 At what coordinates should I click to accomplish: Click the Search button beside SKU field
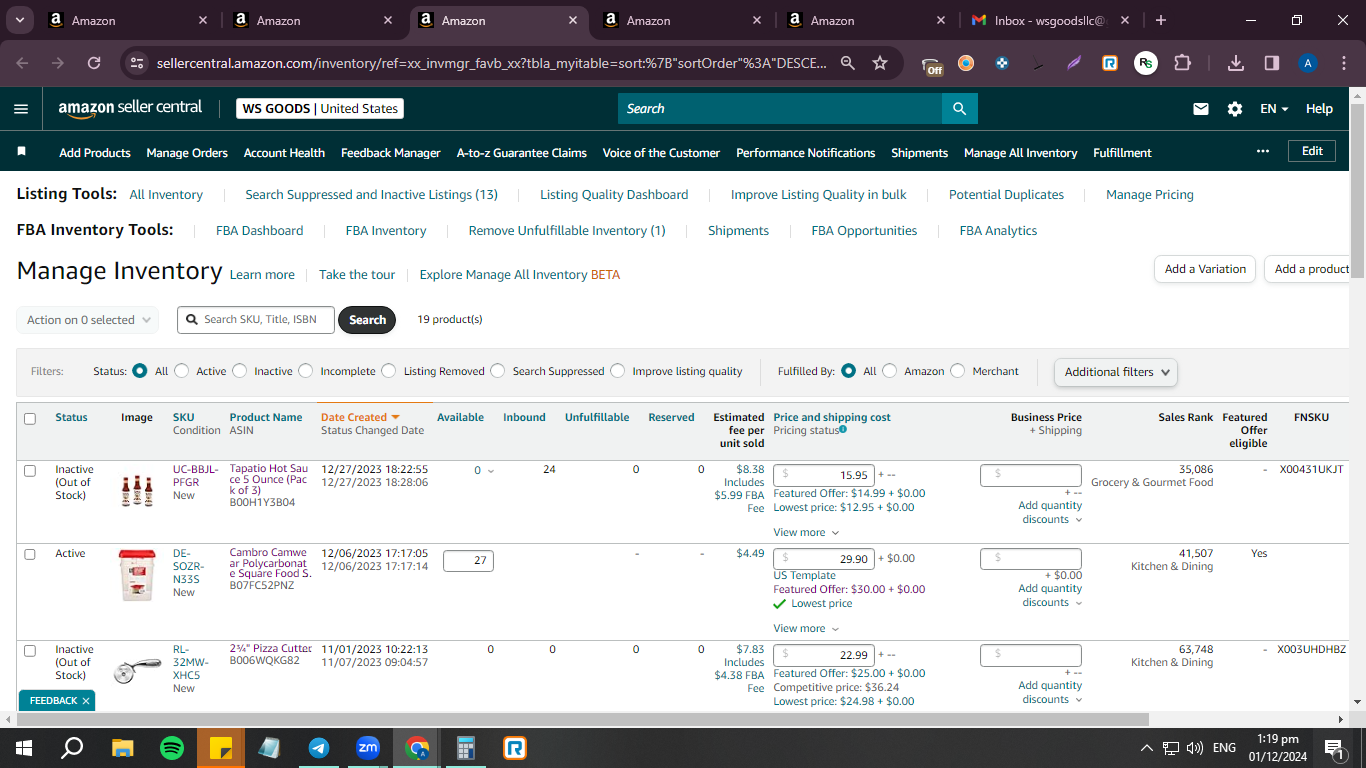coord(367,320)
